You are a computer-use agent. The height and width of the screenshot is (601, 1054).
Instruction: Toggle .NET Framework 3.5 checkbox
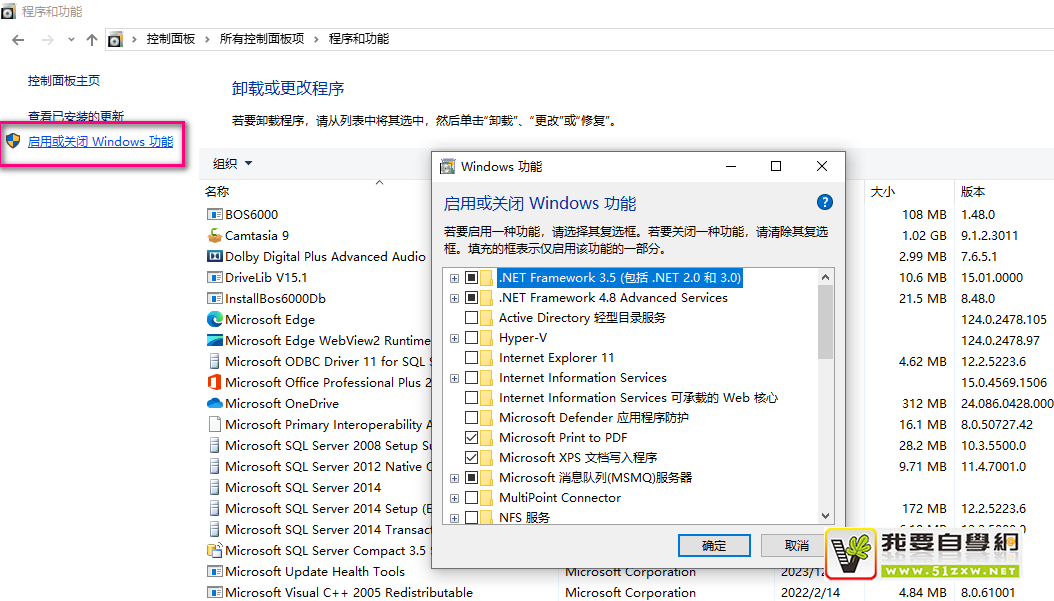pos(471,278)
